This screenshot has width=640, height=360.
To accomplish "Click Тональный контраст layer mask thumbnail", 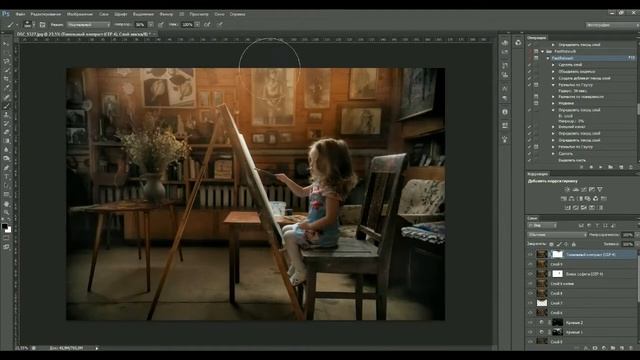I will 558,254.
